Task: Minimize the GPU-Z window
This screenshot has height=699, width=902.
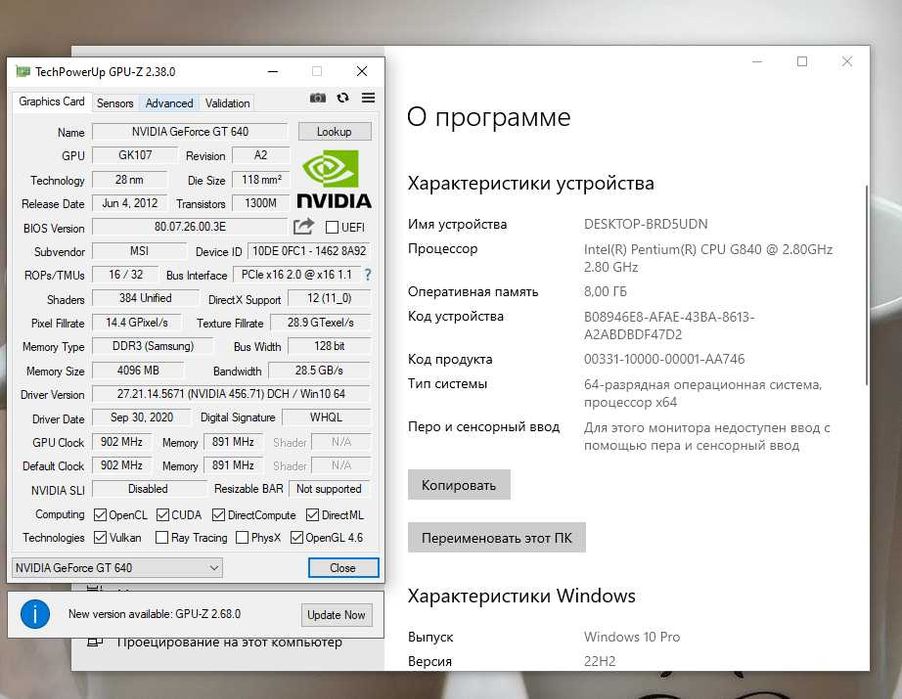Action: pyautogui.click(x=273, y=71)
